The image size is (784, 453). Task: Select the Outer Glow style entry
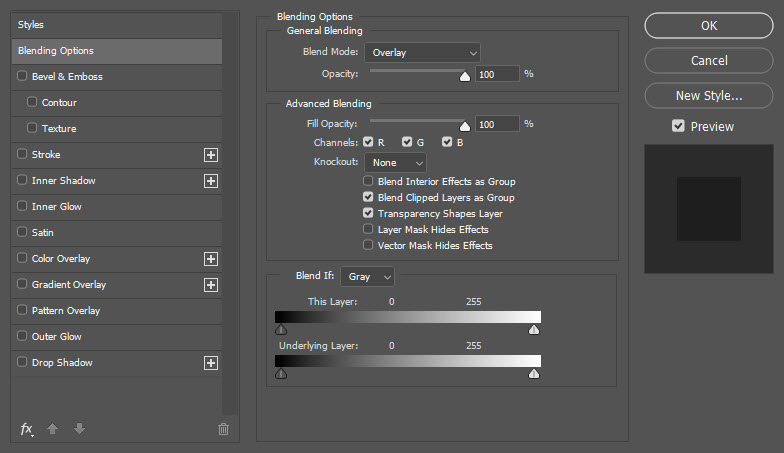click(x=56, y=337)
